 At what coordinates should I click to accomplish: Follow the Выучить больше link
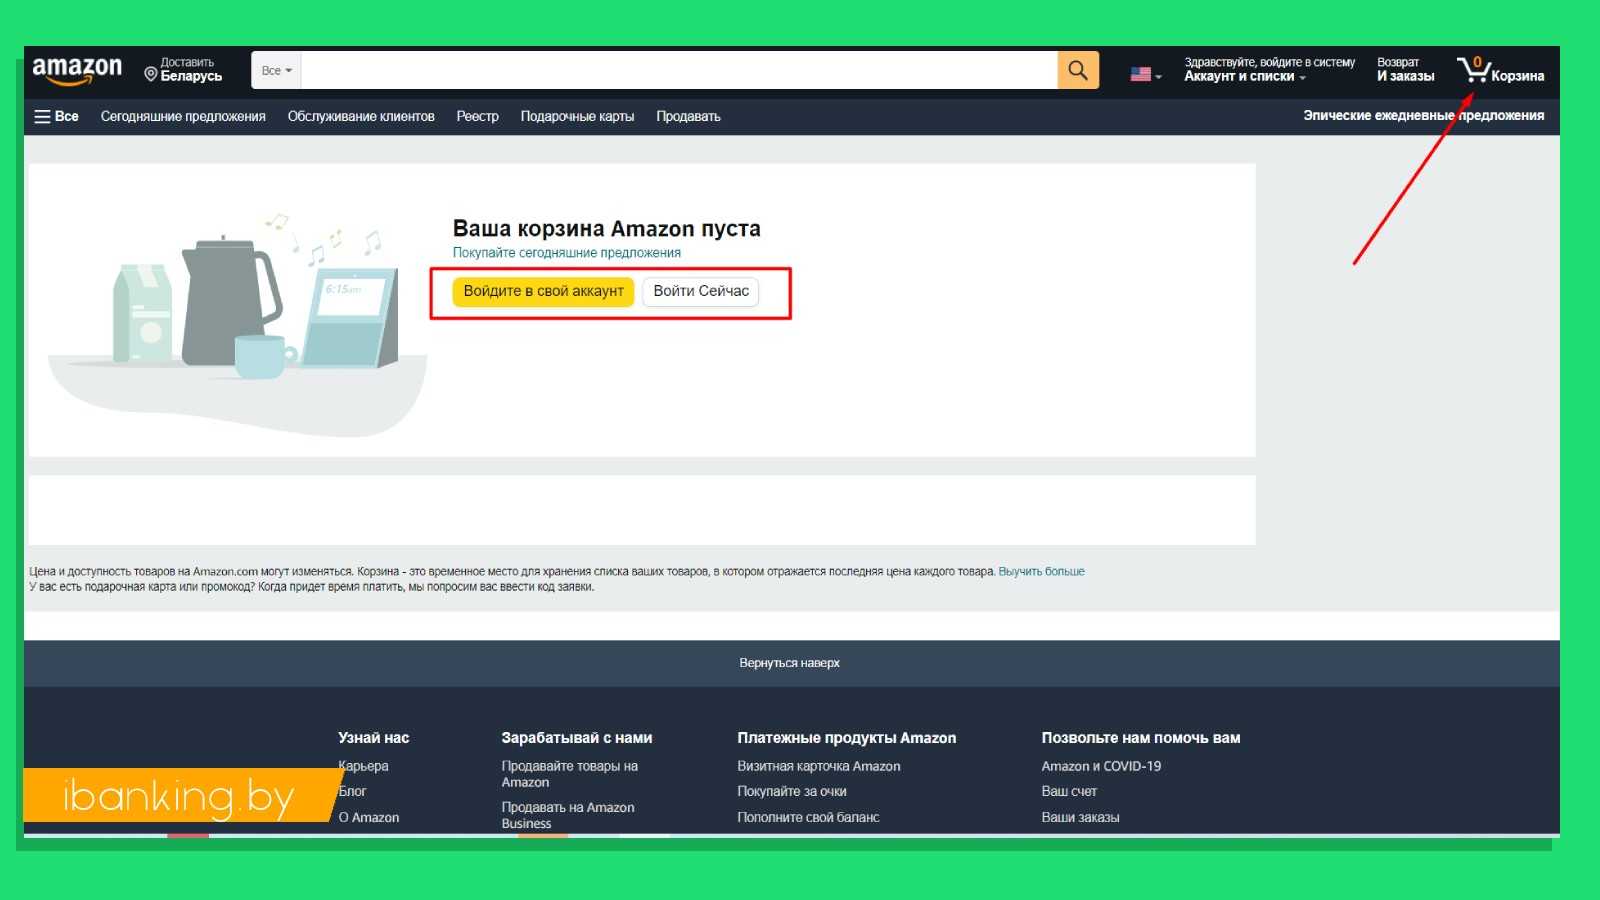[1041, 571]
